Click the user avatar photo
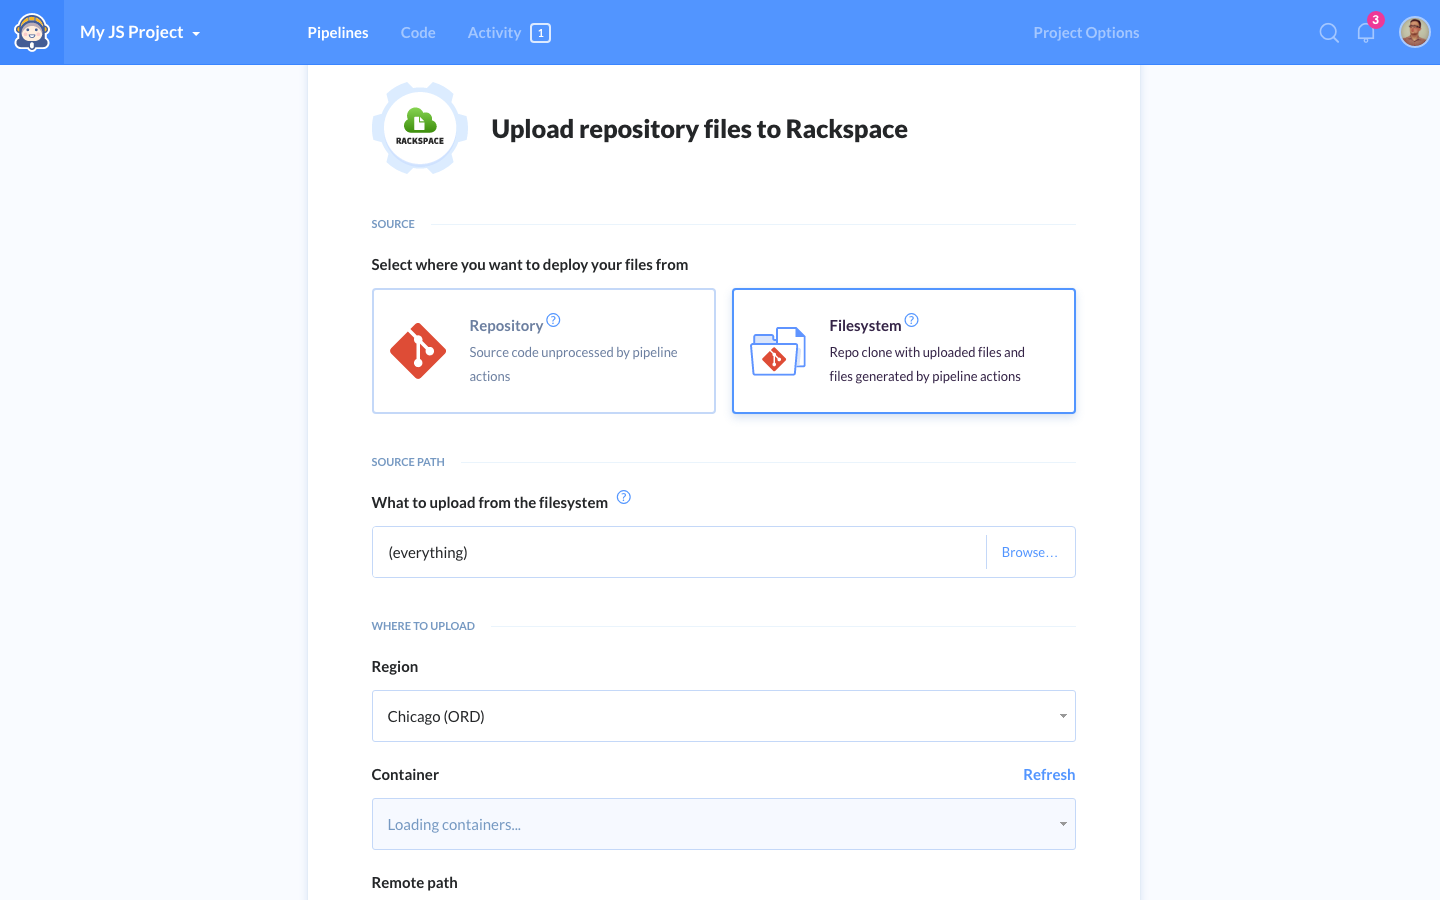 point(1414,32)
